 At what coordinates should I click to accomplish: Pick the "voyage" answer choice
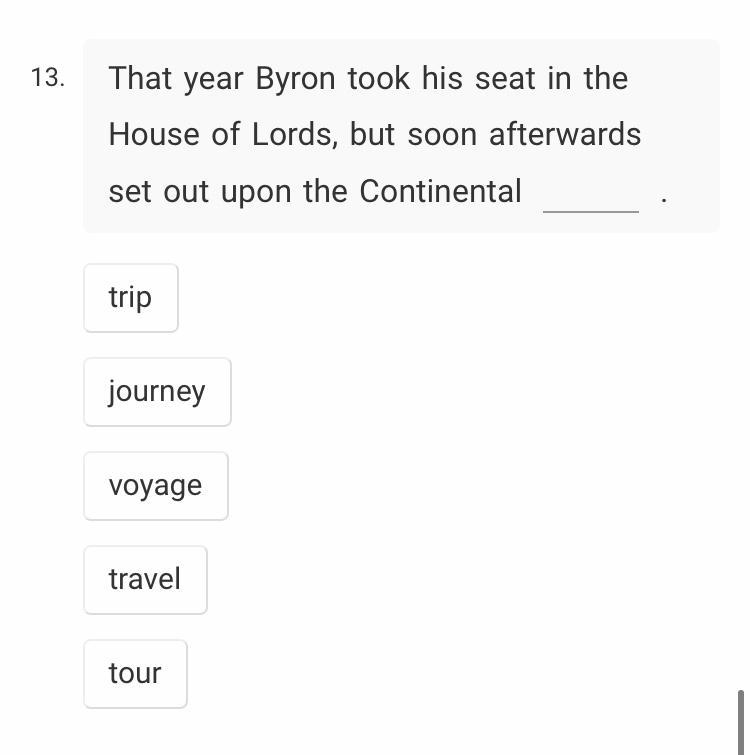pos(156,486)
